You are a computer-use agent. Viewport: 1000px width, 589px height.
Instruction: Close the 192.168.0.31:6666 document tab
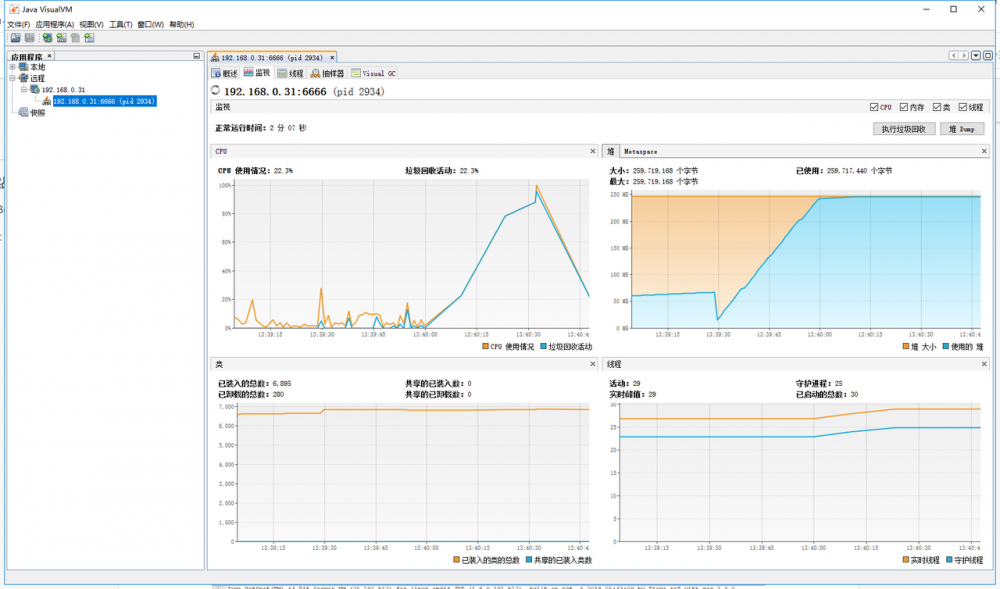pos(332,58)
